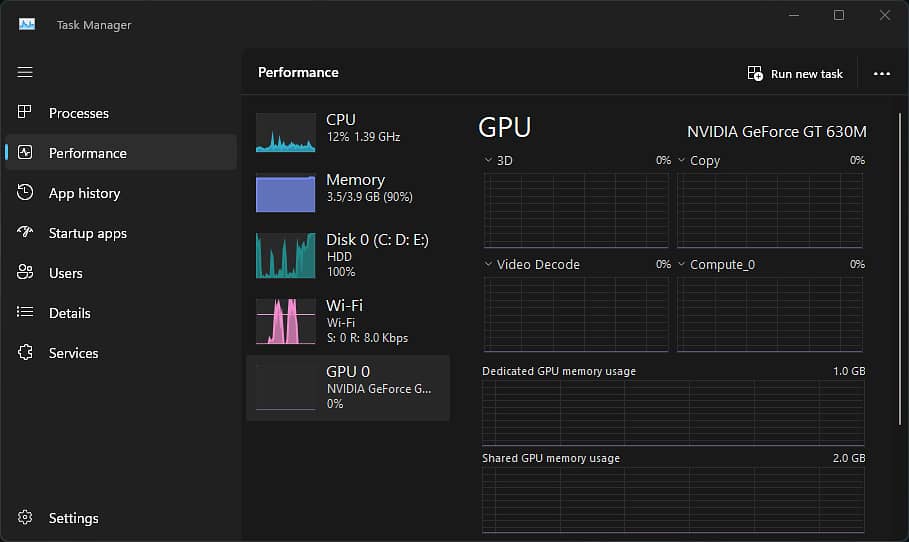The height and width of the screenshot is (542, 909).
Task: Expand the 3D graph engine dropdown
Action: (x=488, y=160)
